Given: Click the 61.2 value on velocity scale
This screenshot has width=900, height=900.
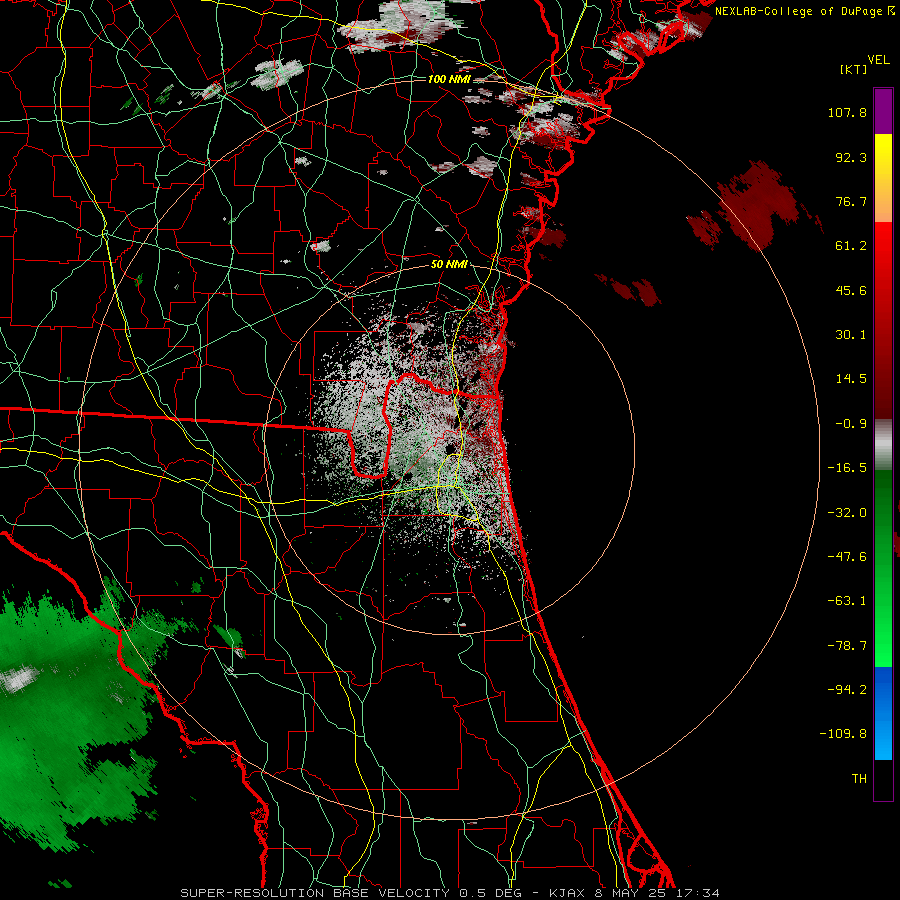Looking at the screenshot, I should 851,246.
